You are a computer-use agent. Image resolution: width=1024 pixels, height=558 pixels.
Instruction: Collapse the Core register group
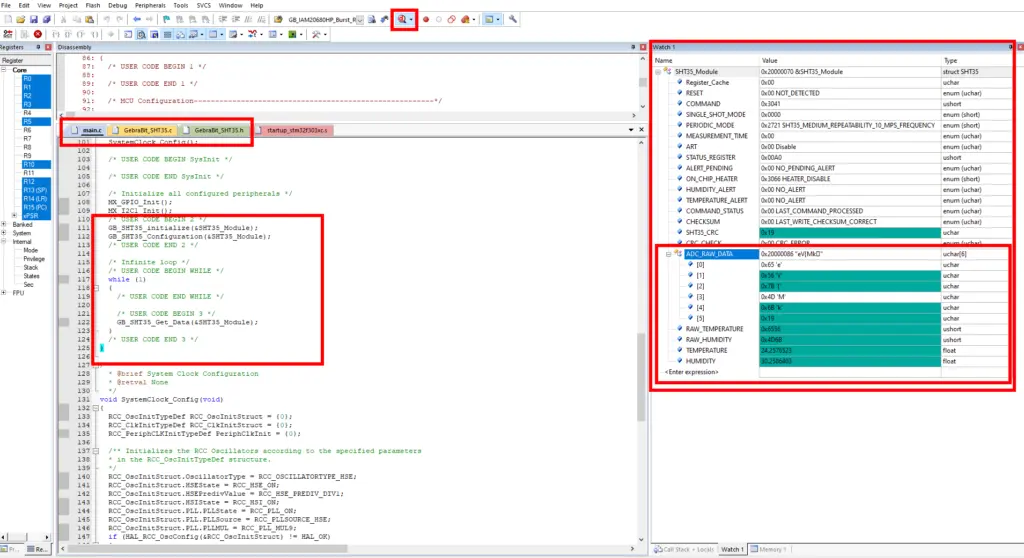pyautogui.click(x=4, y=70)
